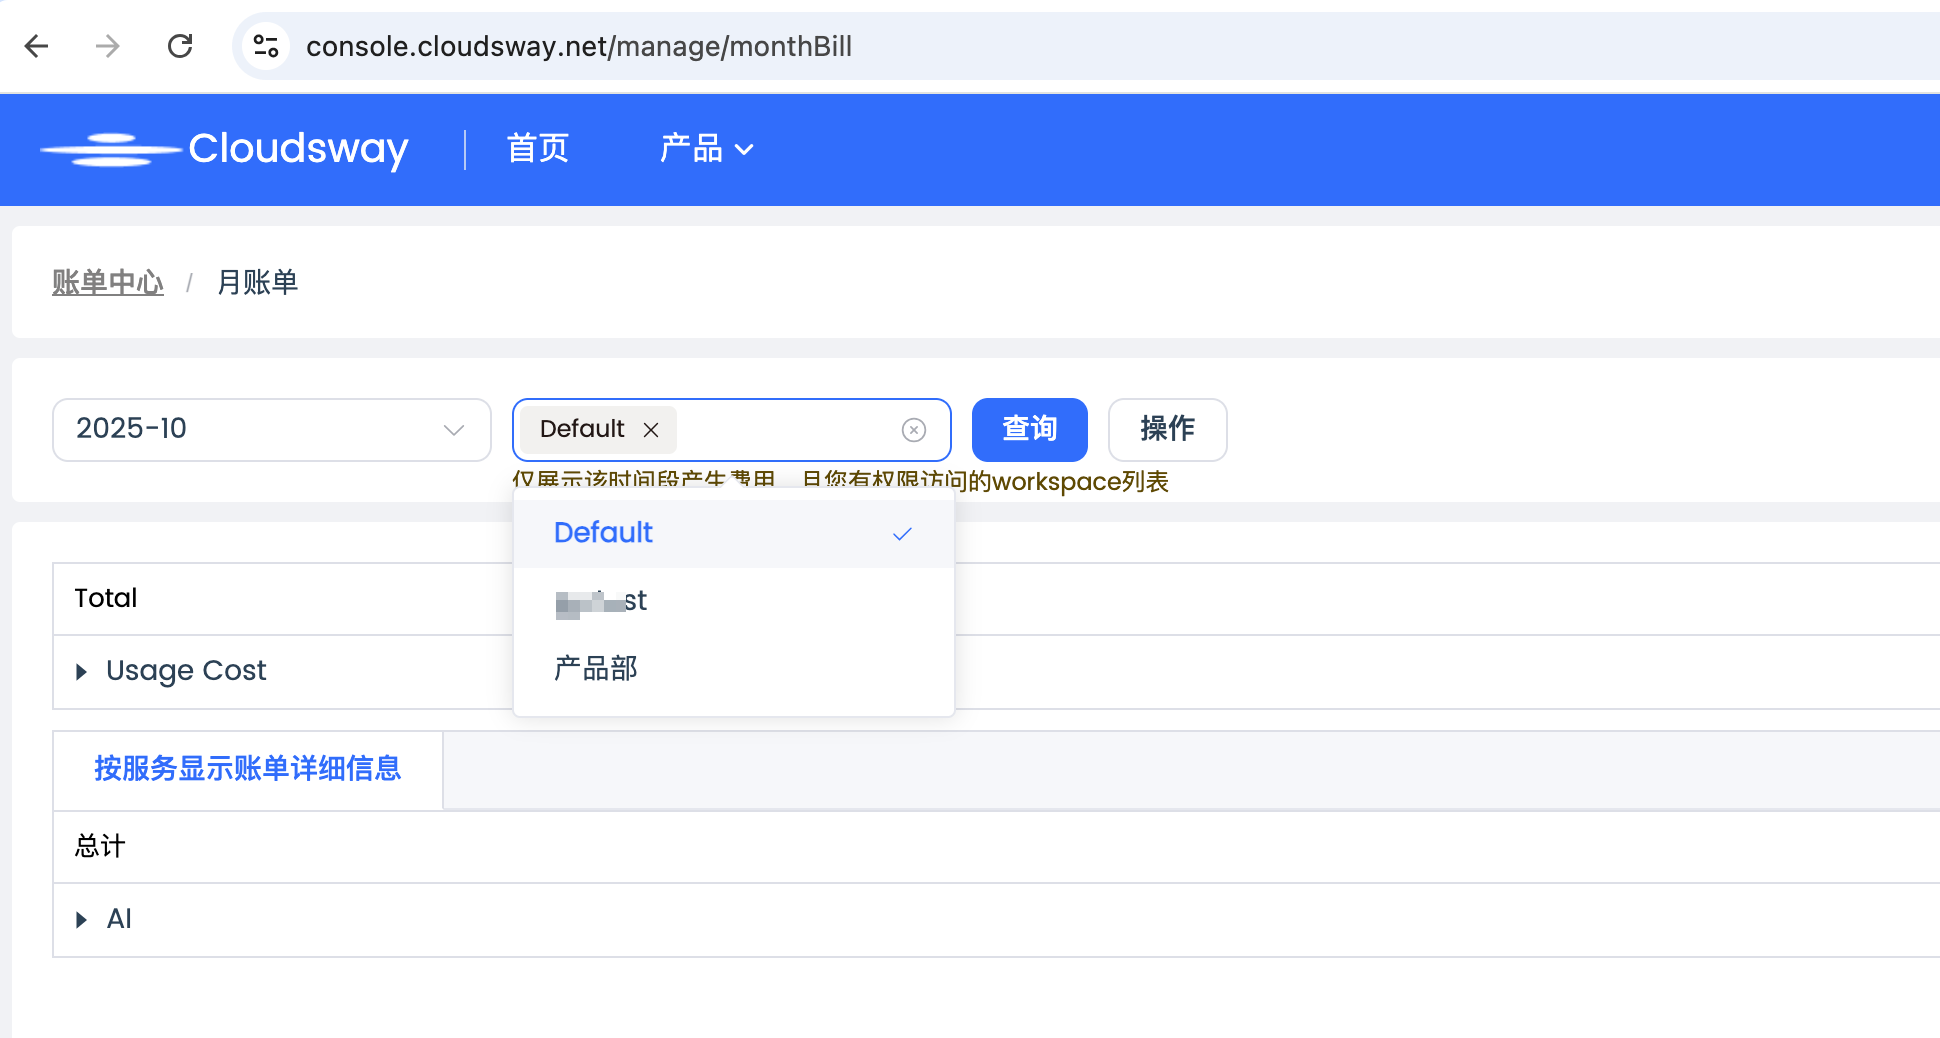Click the checkmark beside the Default option
Image resolution: width=1940 pixels, height=1038 pixels.
click(x=901, y=533)
